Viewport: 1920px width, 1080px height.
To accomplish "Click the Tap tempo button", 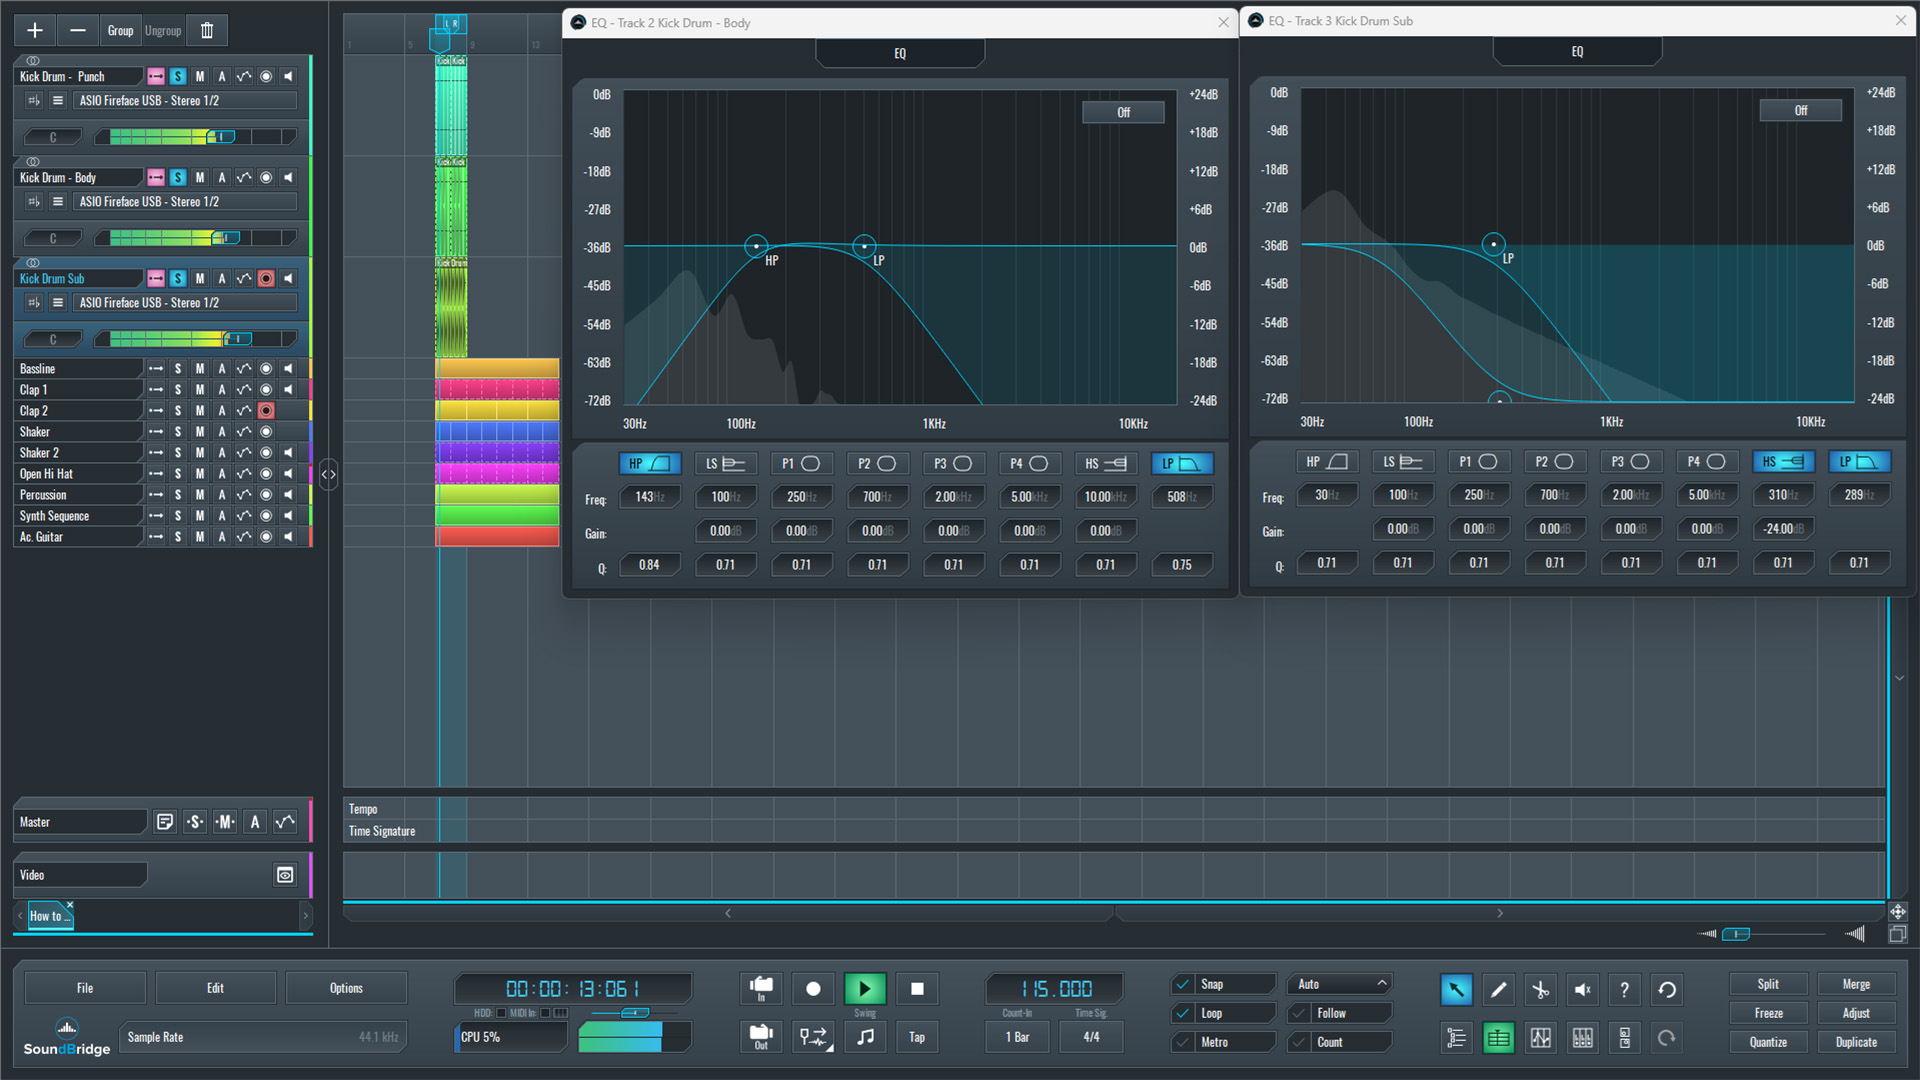I will (917, 1037).
